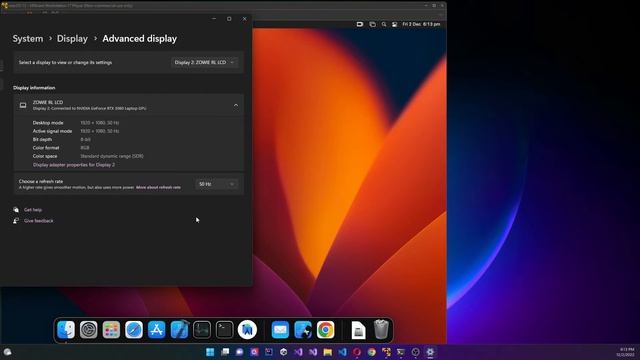Open Spotlight search in the macOS menu bar
The image size is (640, 360).
click(384, 24)
